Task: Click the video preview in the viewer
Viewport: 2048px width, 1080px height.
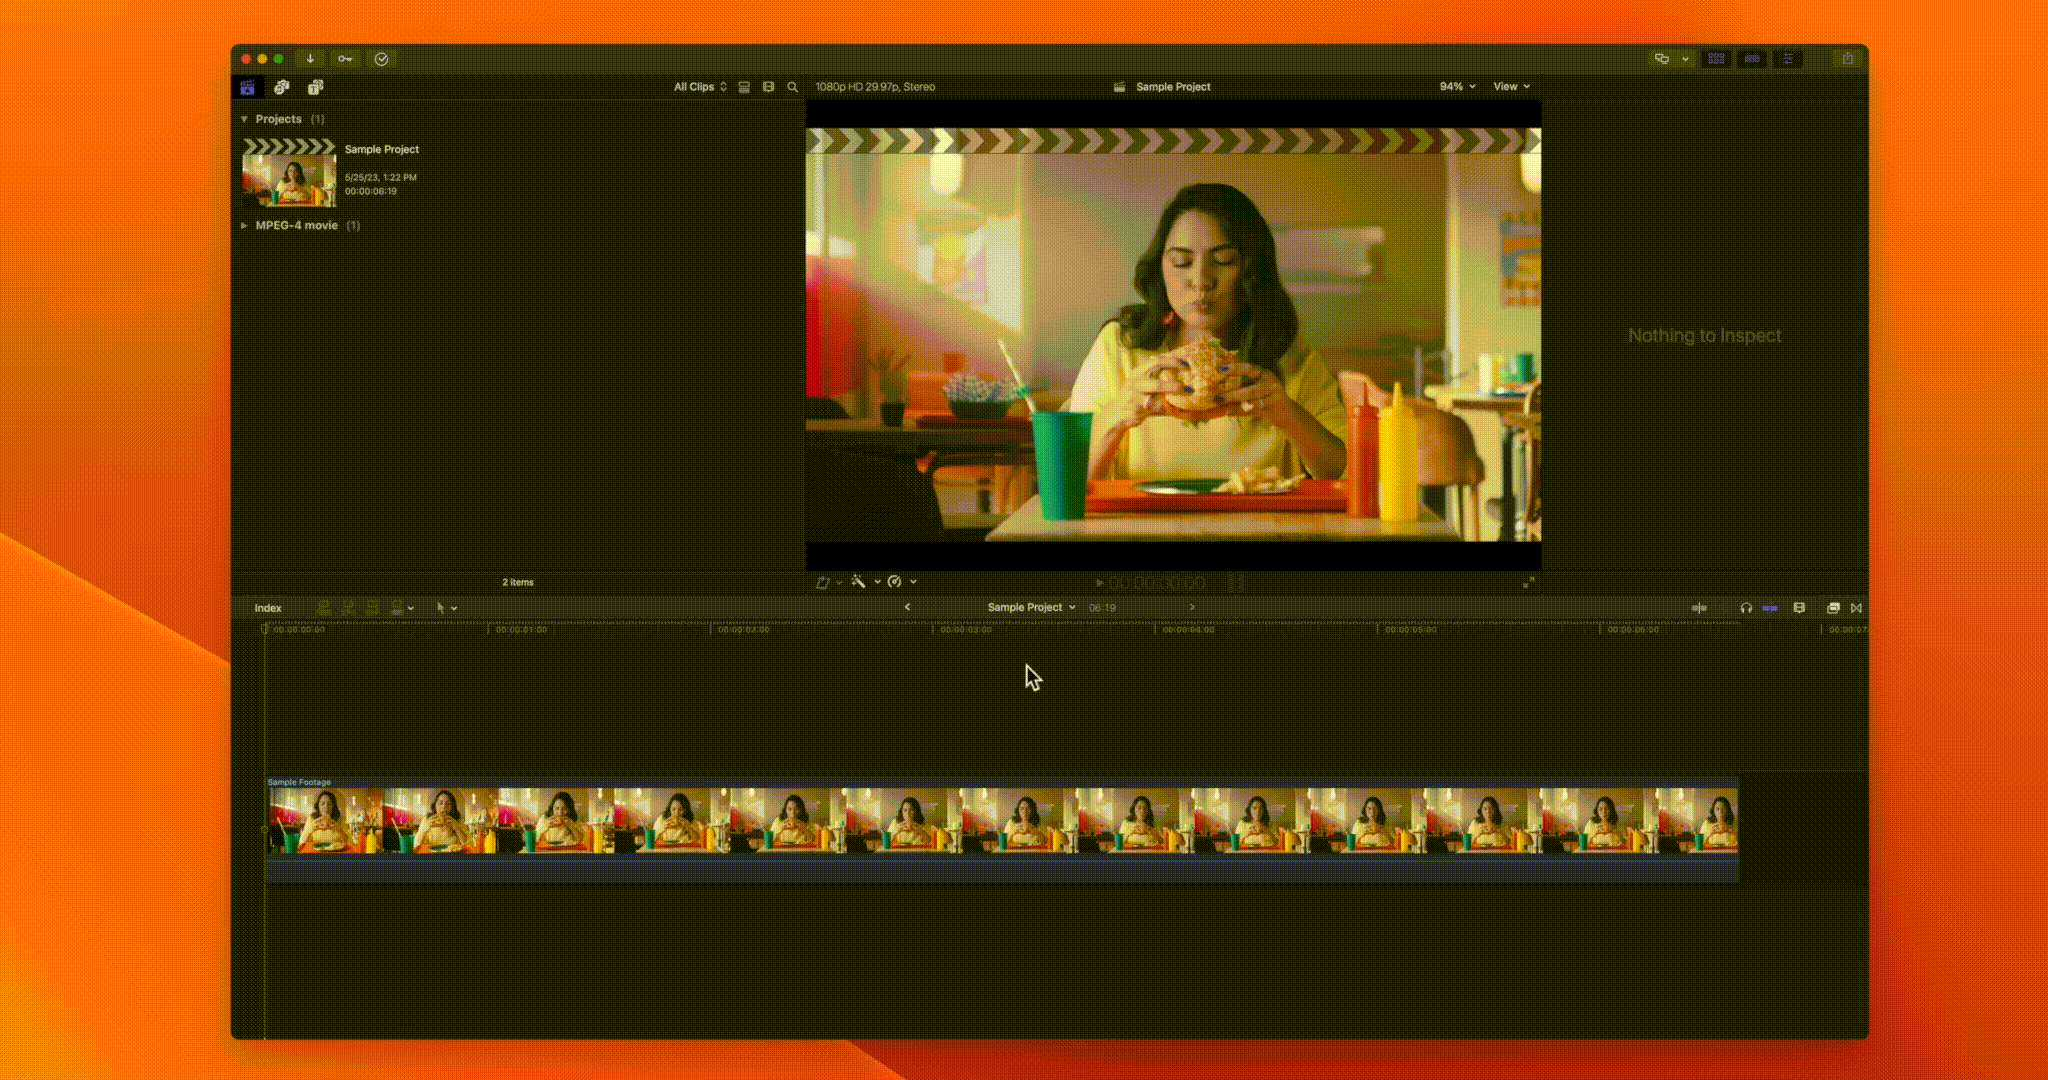Action: pyautogui.click(x=1173, y=335)
